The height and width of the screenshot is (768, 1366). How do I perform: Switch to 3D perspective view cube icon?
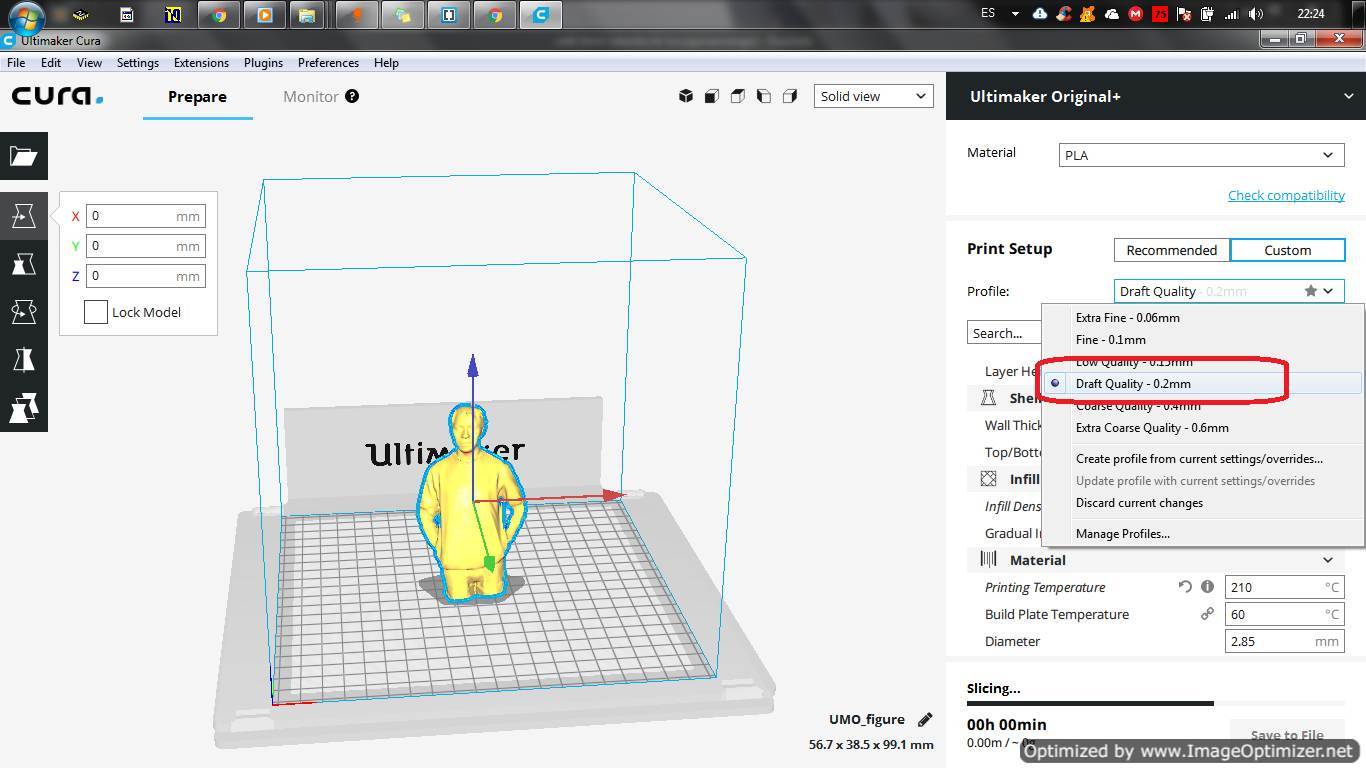pos(686,96)
